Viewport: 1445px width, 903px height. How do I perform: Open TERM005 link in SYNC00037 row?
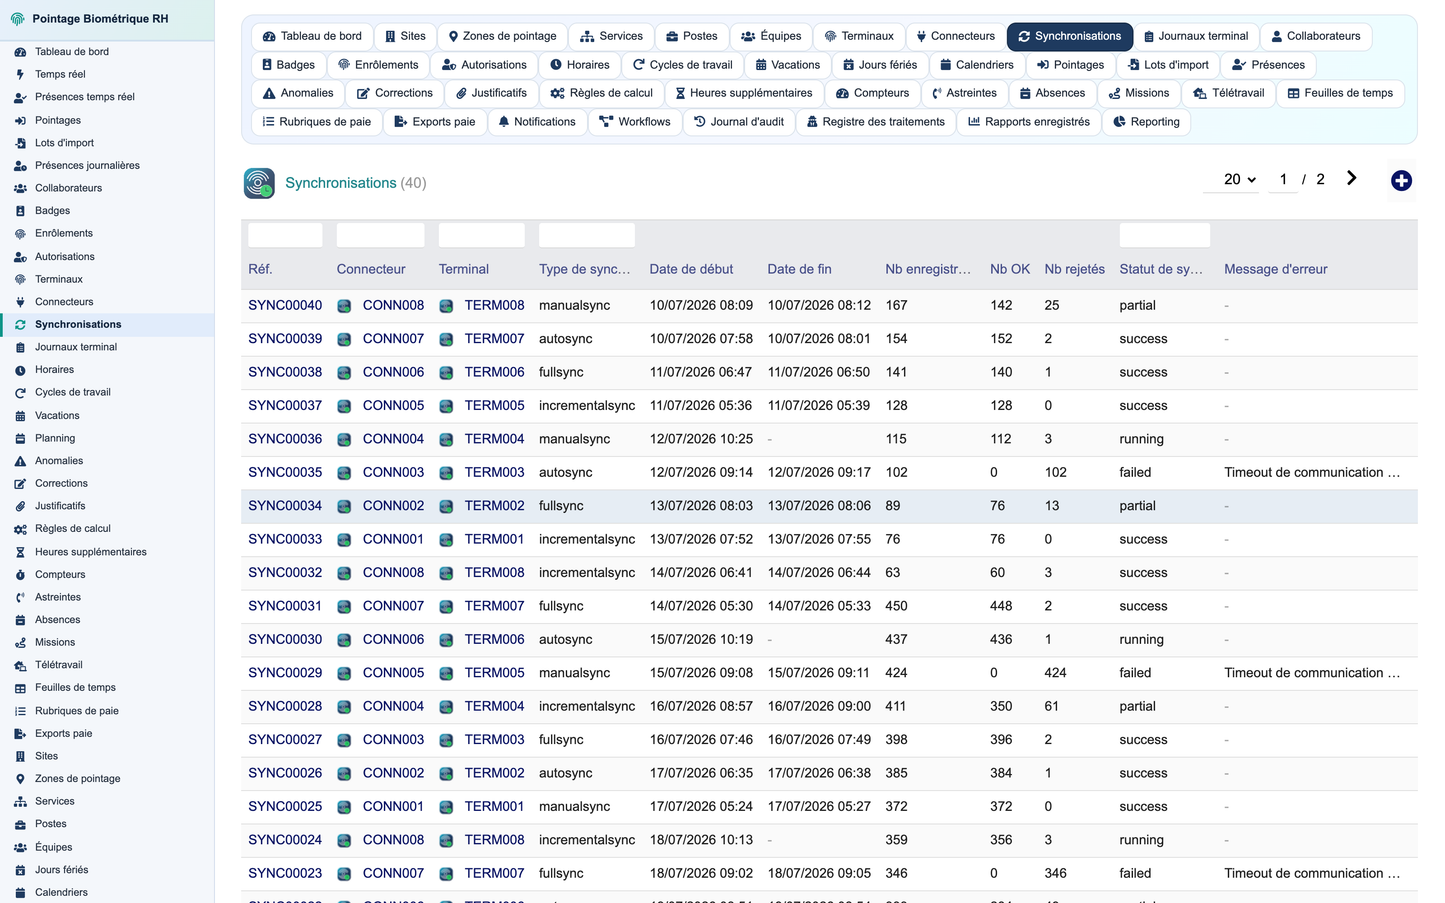click(x=494, y=405)
